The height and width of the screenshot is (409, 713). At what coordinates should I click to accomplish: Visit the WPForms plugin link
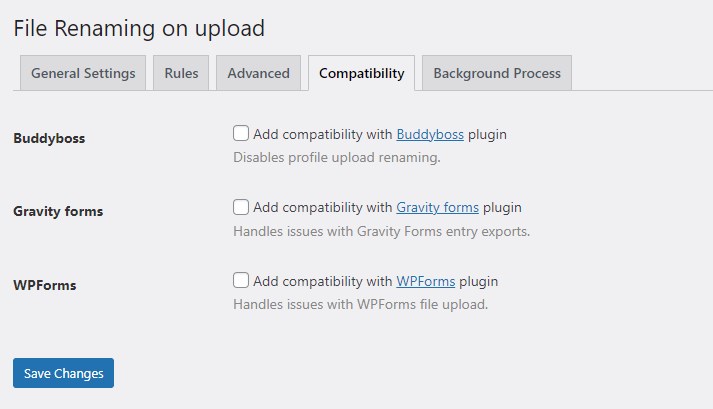pos(426,281)
